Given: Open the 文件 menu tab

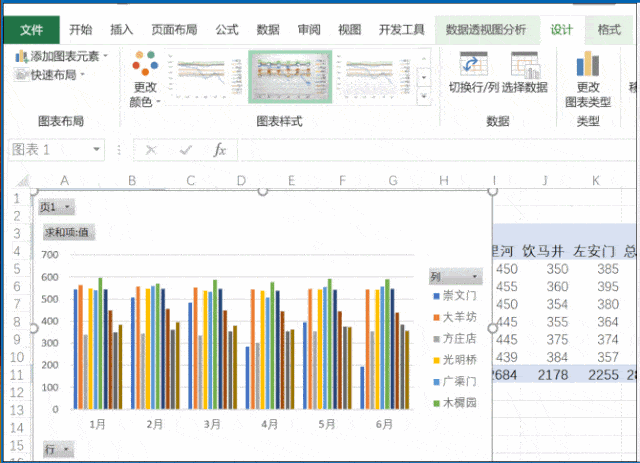Looking at the screenshot, I should (31, 29).
